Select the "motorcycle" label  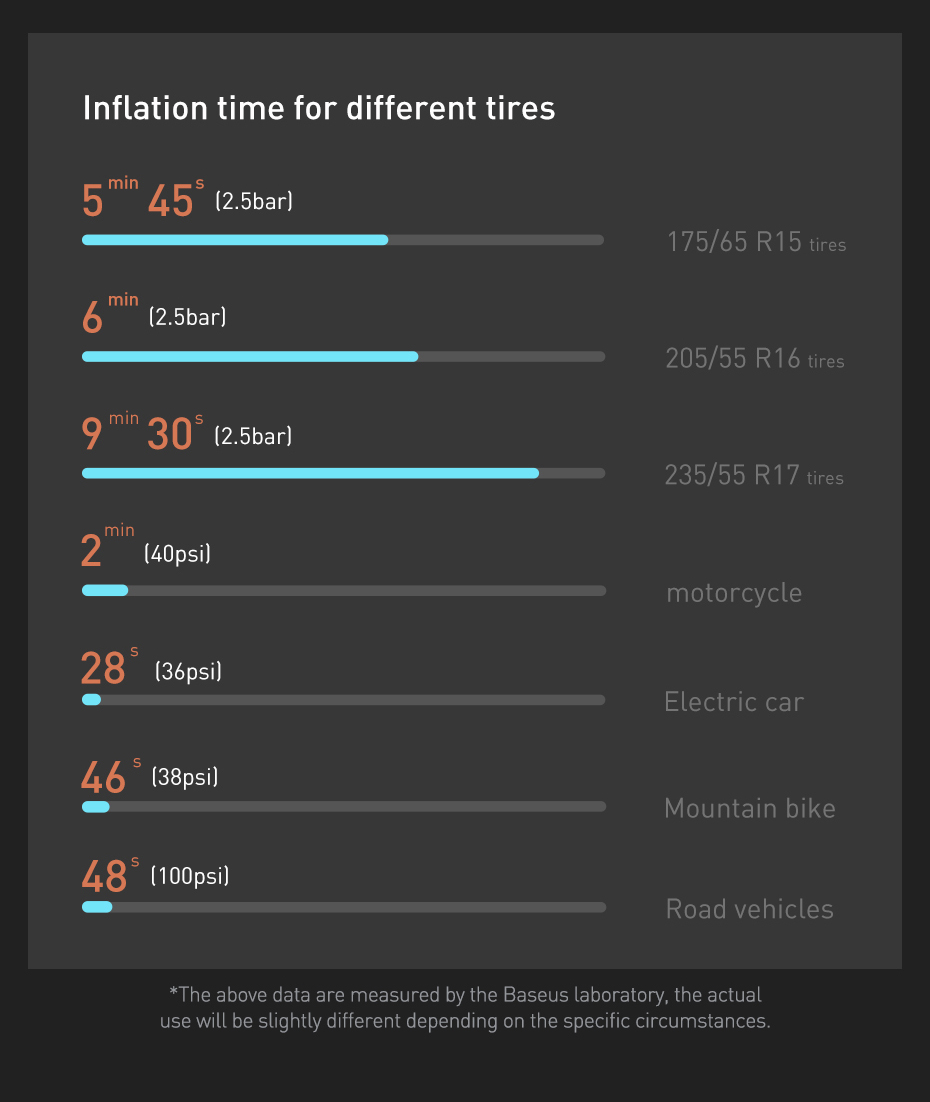[x=734, y=593]
